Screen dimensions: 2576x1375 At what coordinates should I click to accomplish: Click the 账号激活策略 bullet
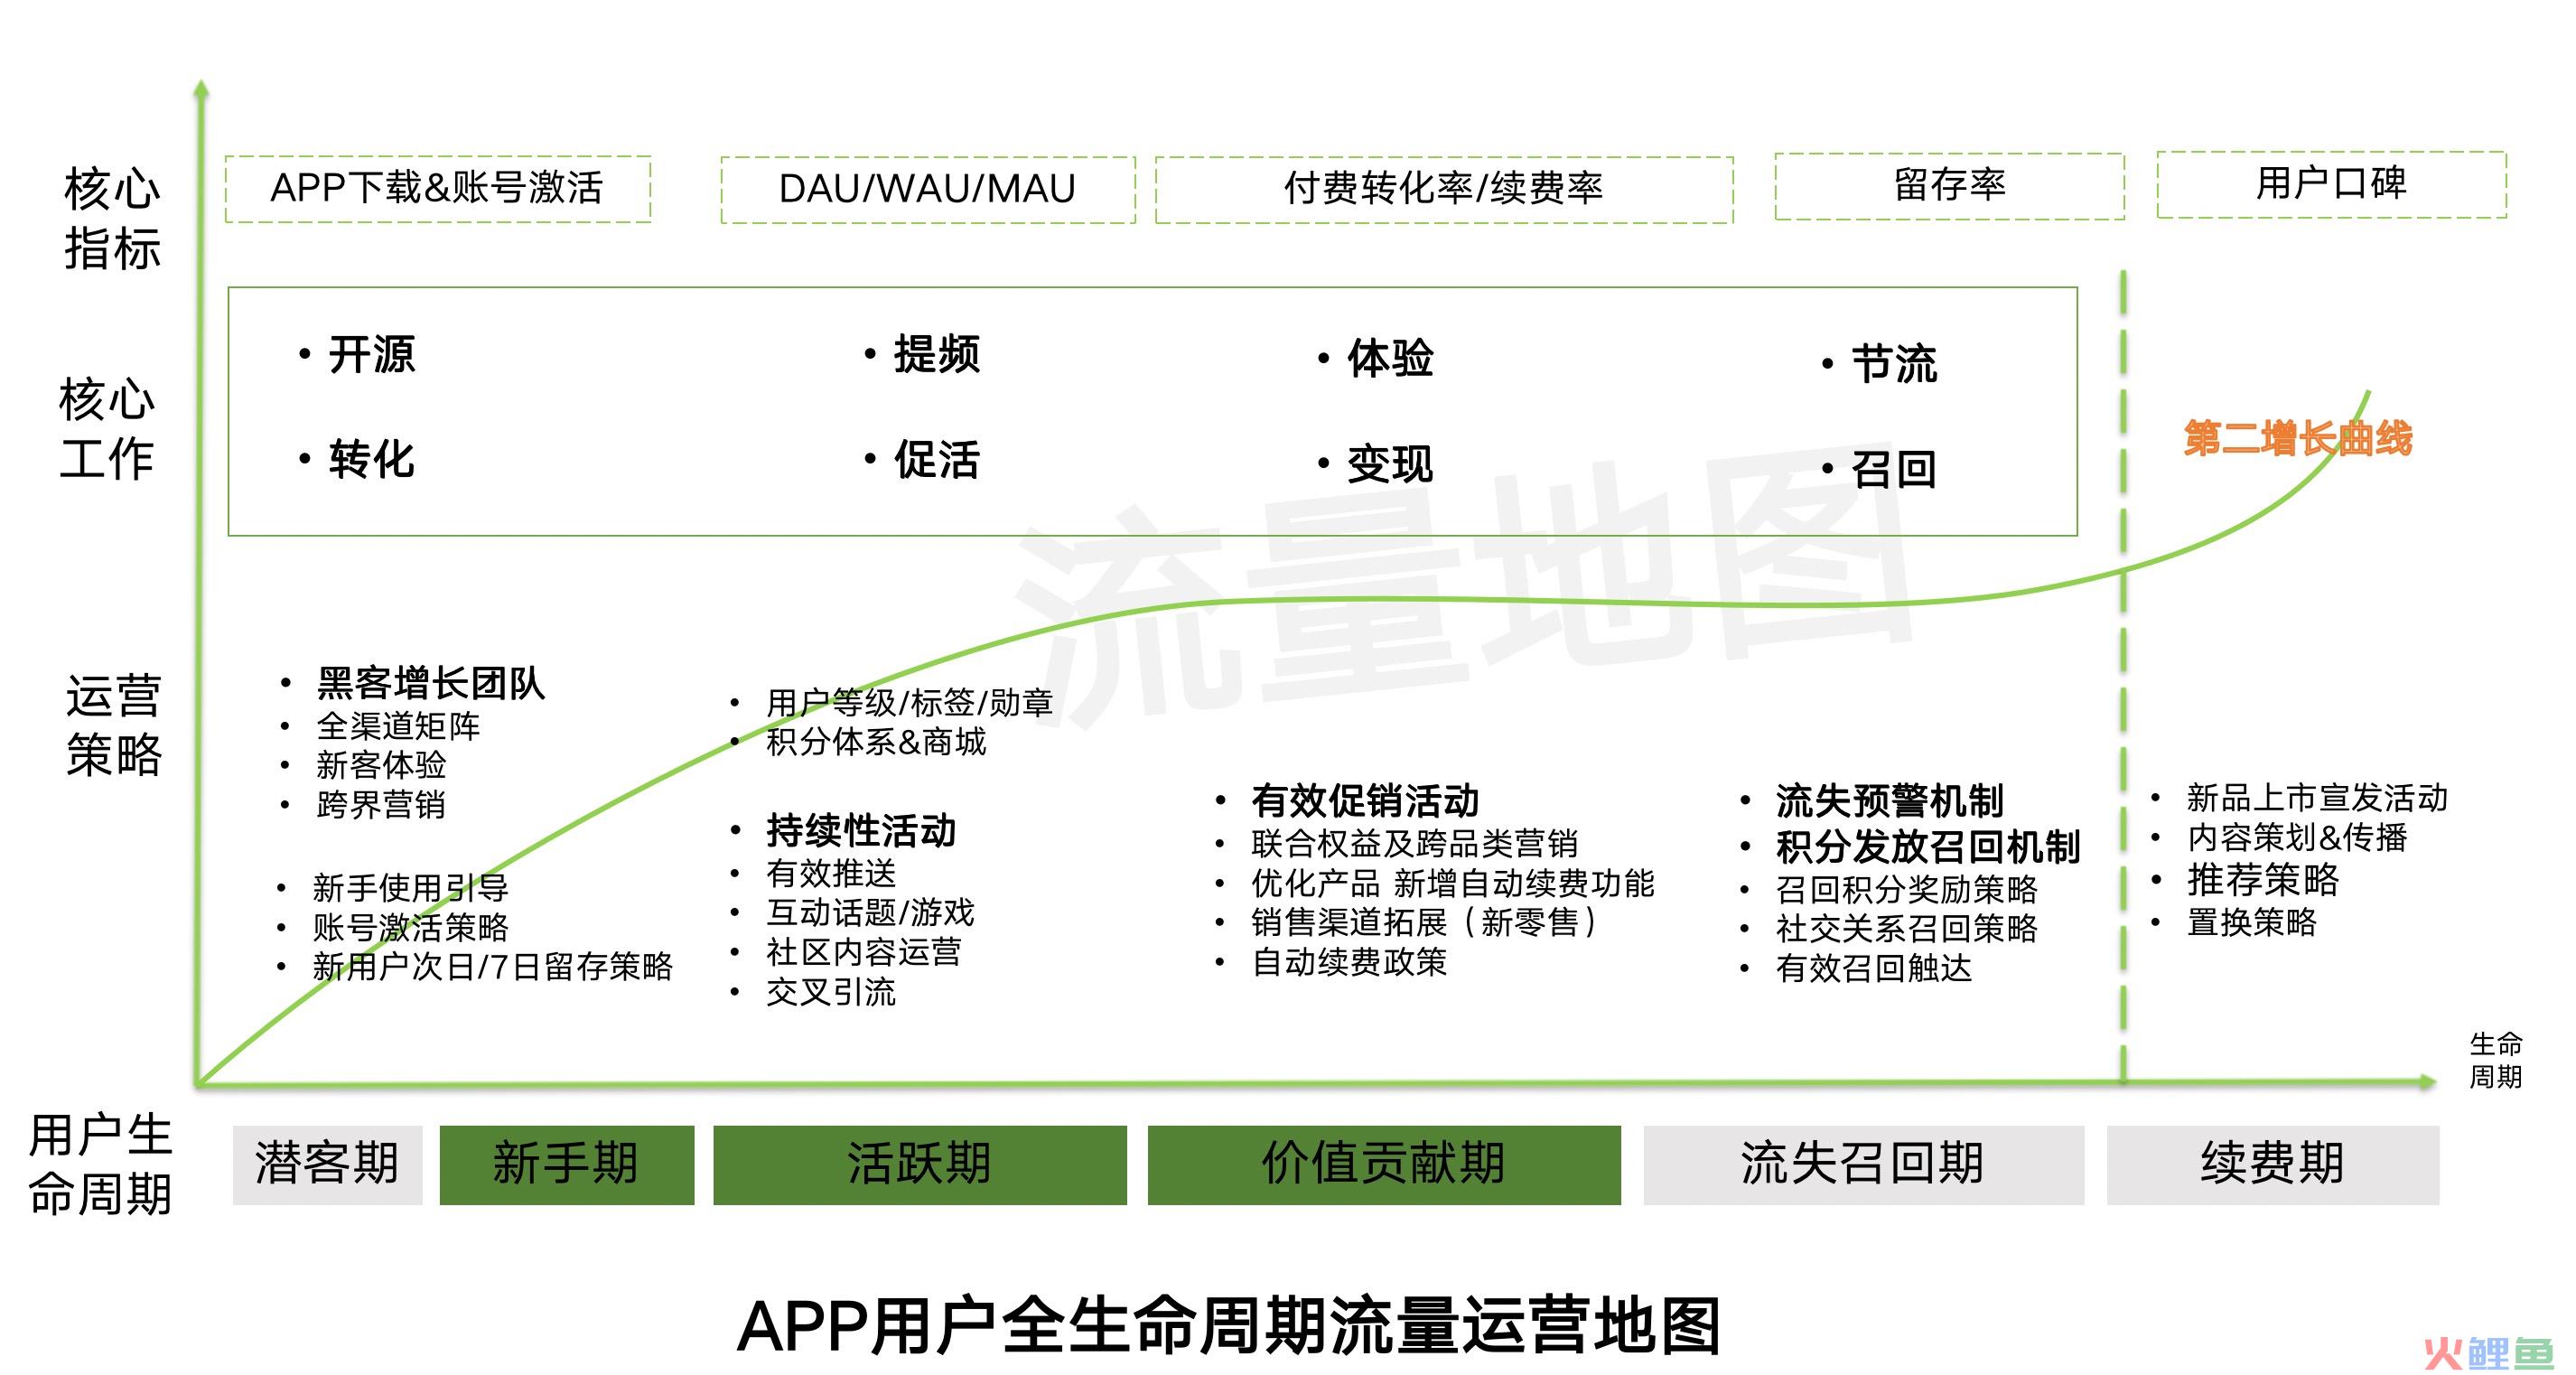pyautogui.click(x=410, y=927)
